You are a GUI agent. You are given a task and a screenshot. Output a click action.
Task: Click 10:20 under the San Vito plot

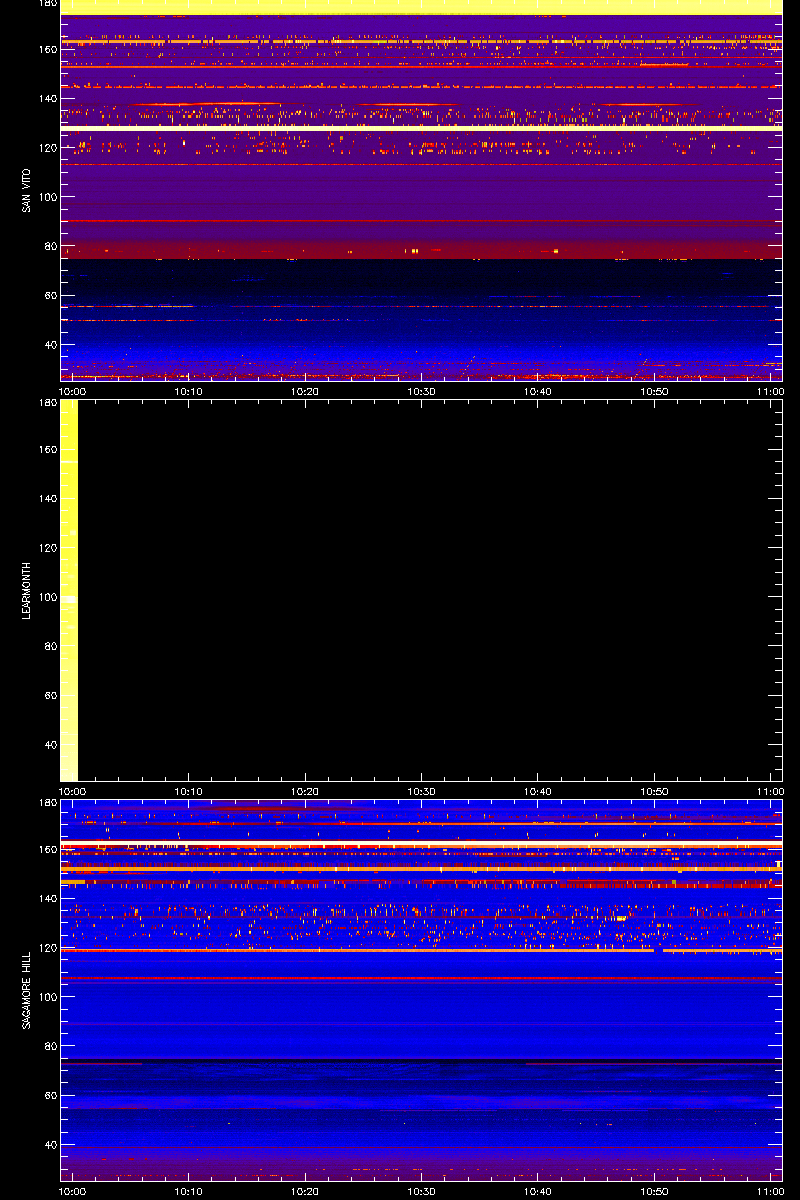(x=305, y=392)
